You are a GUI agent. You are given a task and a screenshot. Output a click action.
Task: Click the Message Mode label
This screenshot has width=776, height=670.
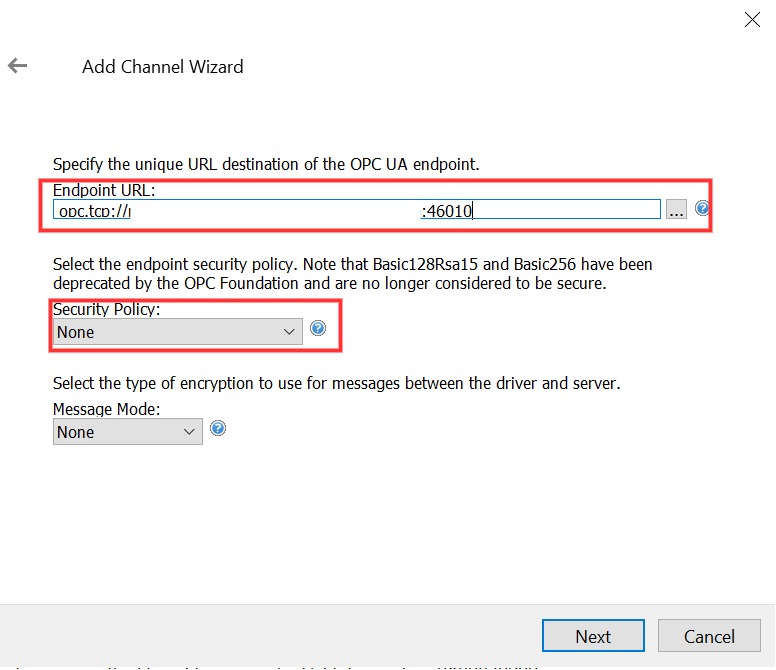click(x=106, y=410)
